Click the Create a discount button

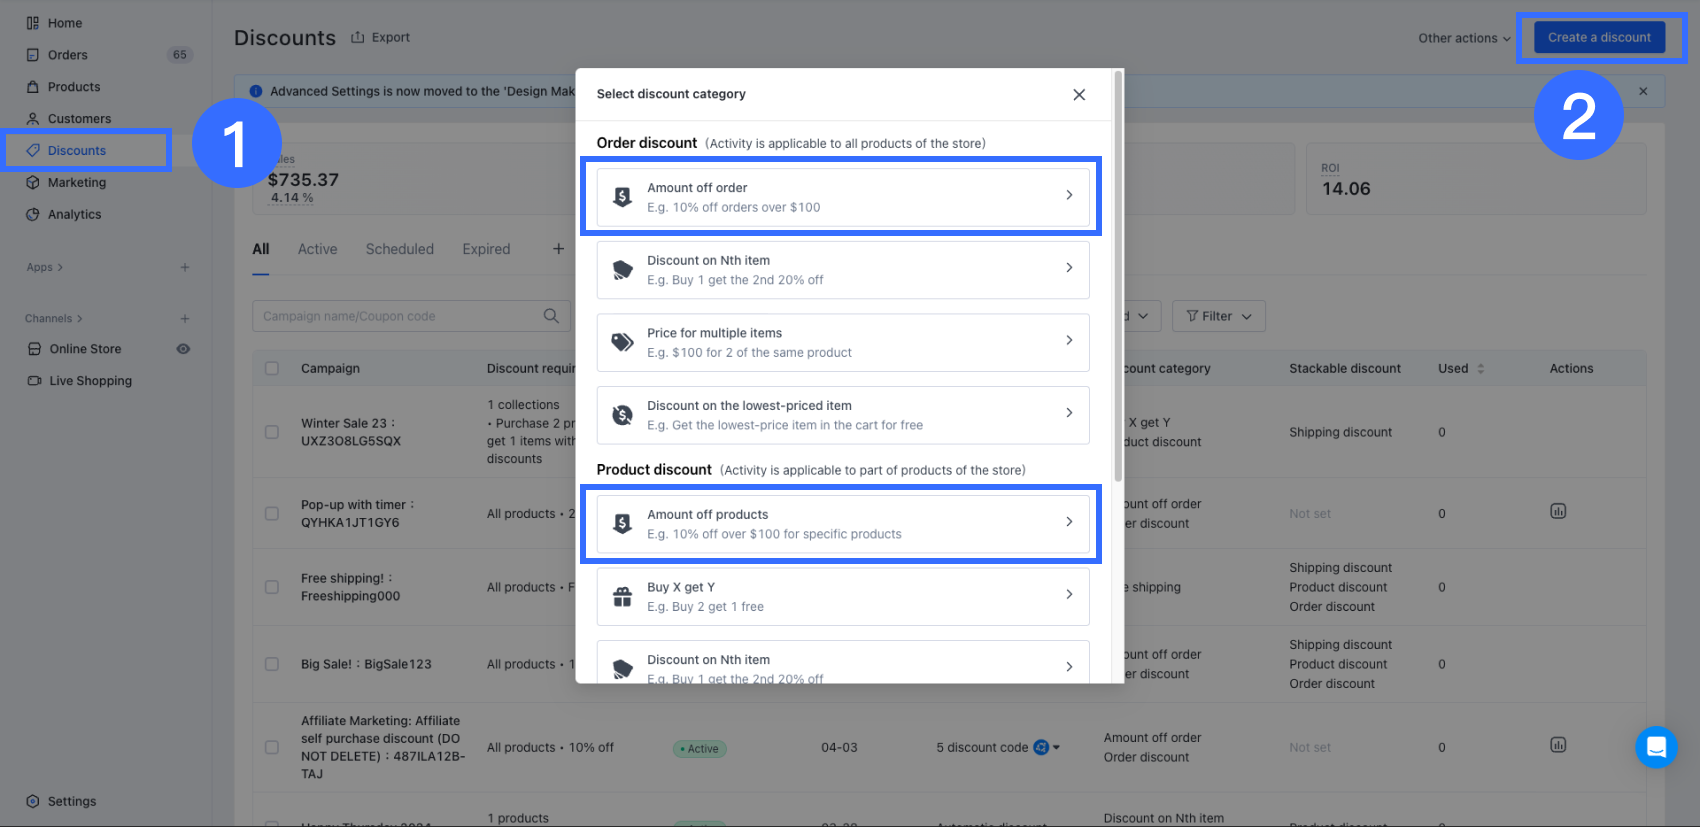point(1599,38)
